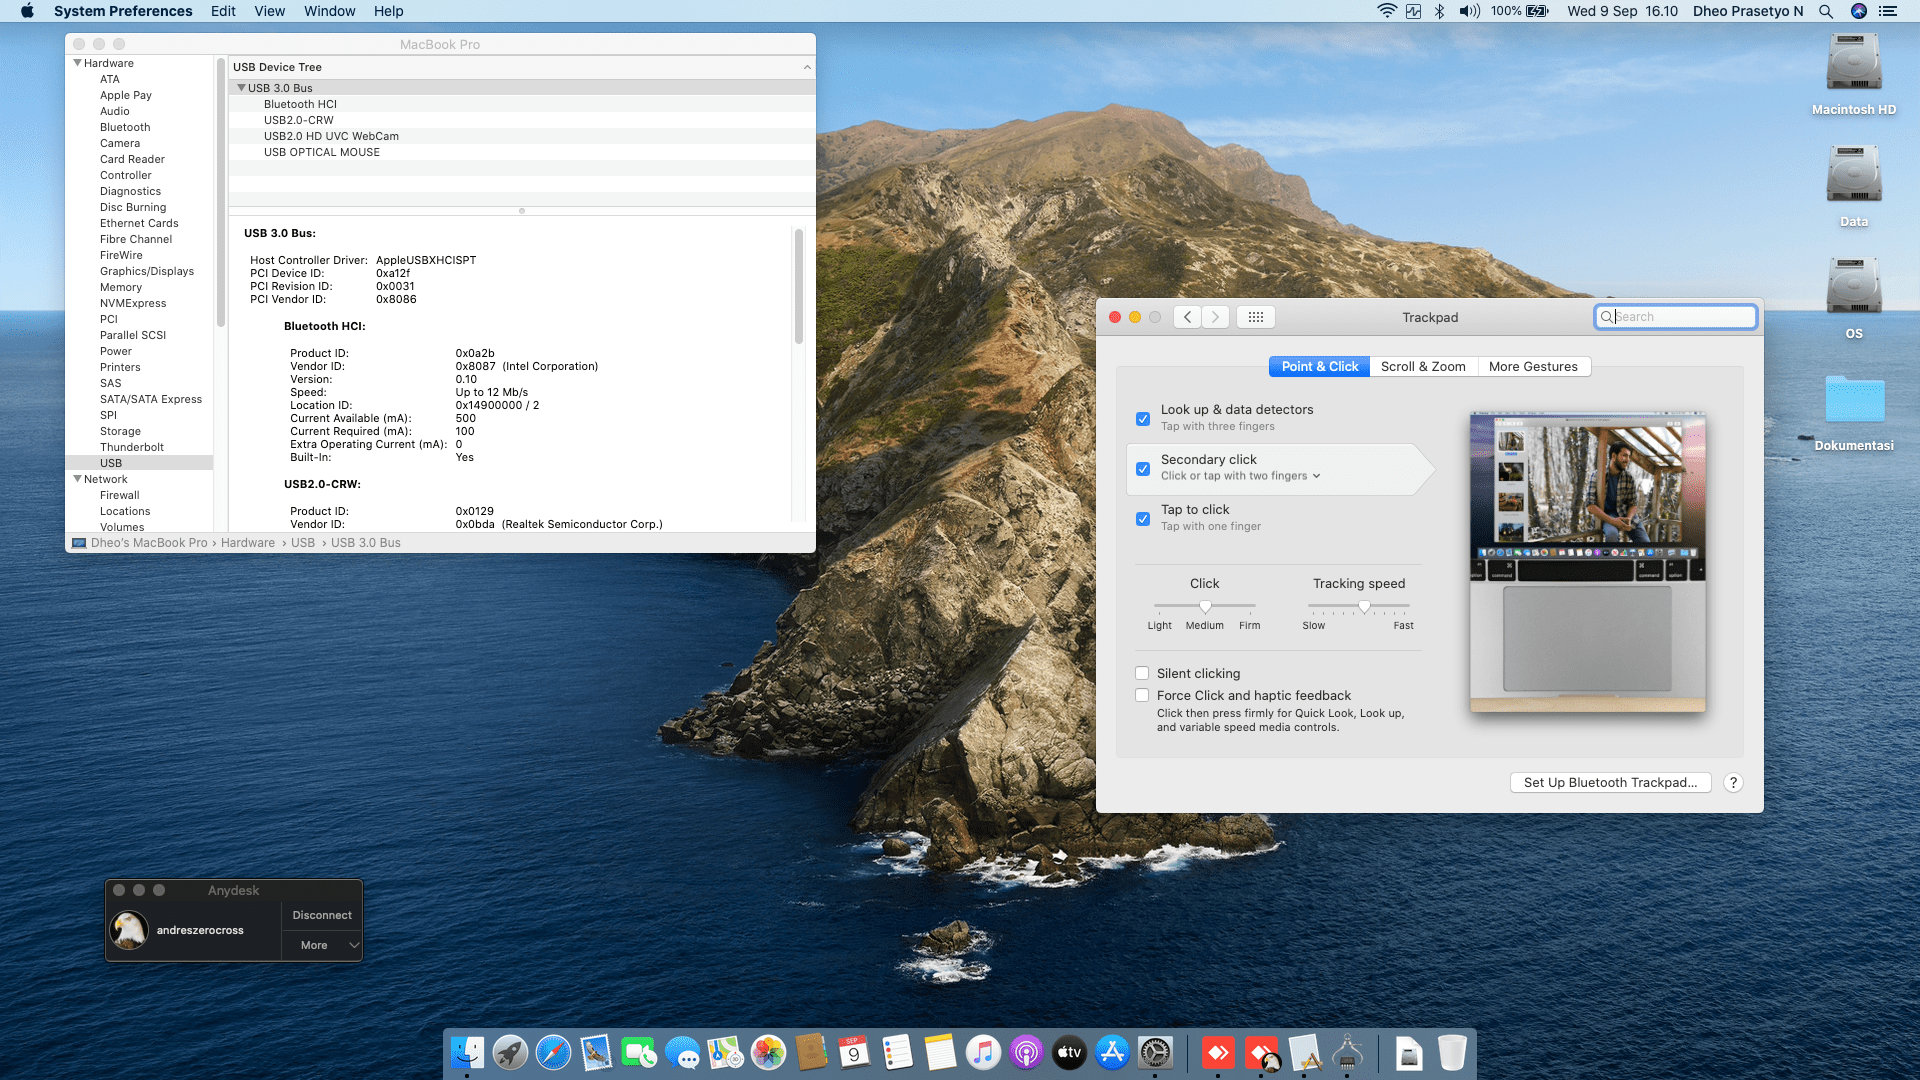Switch to More Gestures tab
The height and width of the screenshot is (1080, 1920).
(1533, 367)
